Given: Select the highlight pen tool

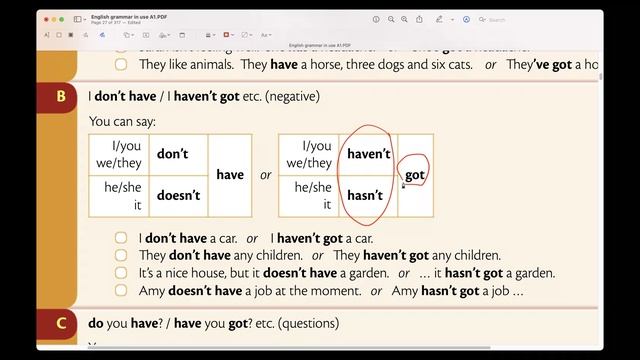Looking at the screenshot, I should (439, 19).
